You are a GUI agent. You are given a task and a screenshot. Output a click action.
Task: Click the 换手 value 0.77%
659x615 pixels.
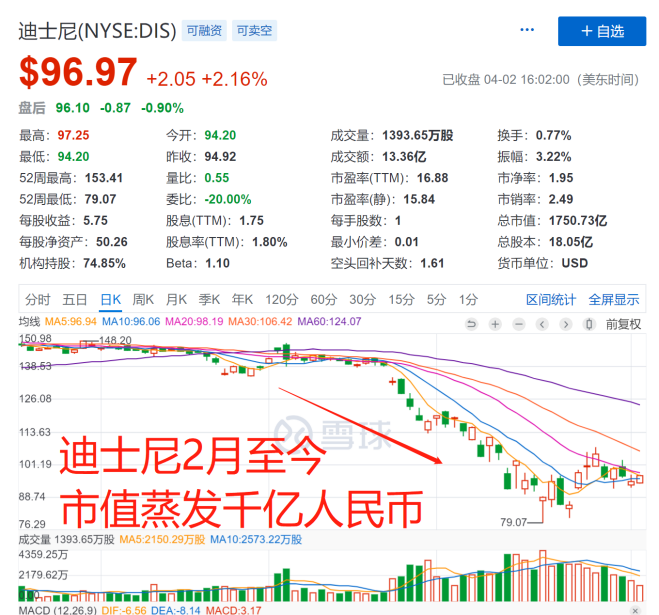554,135
